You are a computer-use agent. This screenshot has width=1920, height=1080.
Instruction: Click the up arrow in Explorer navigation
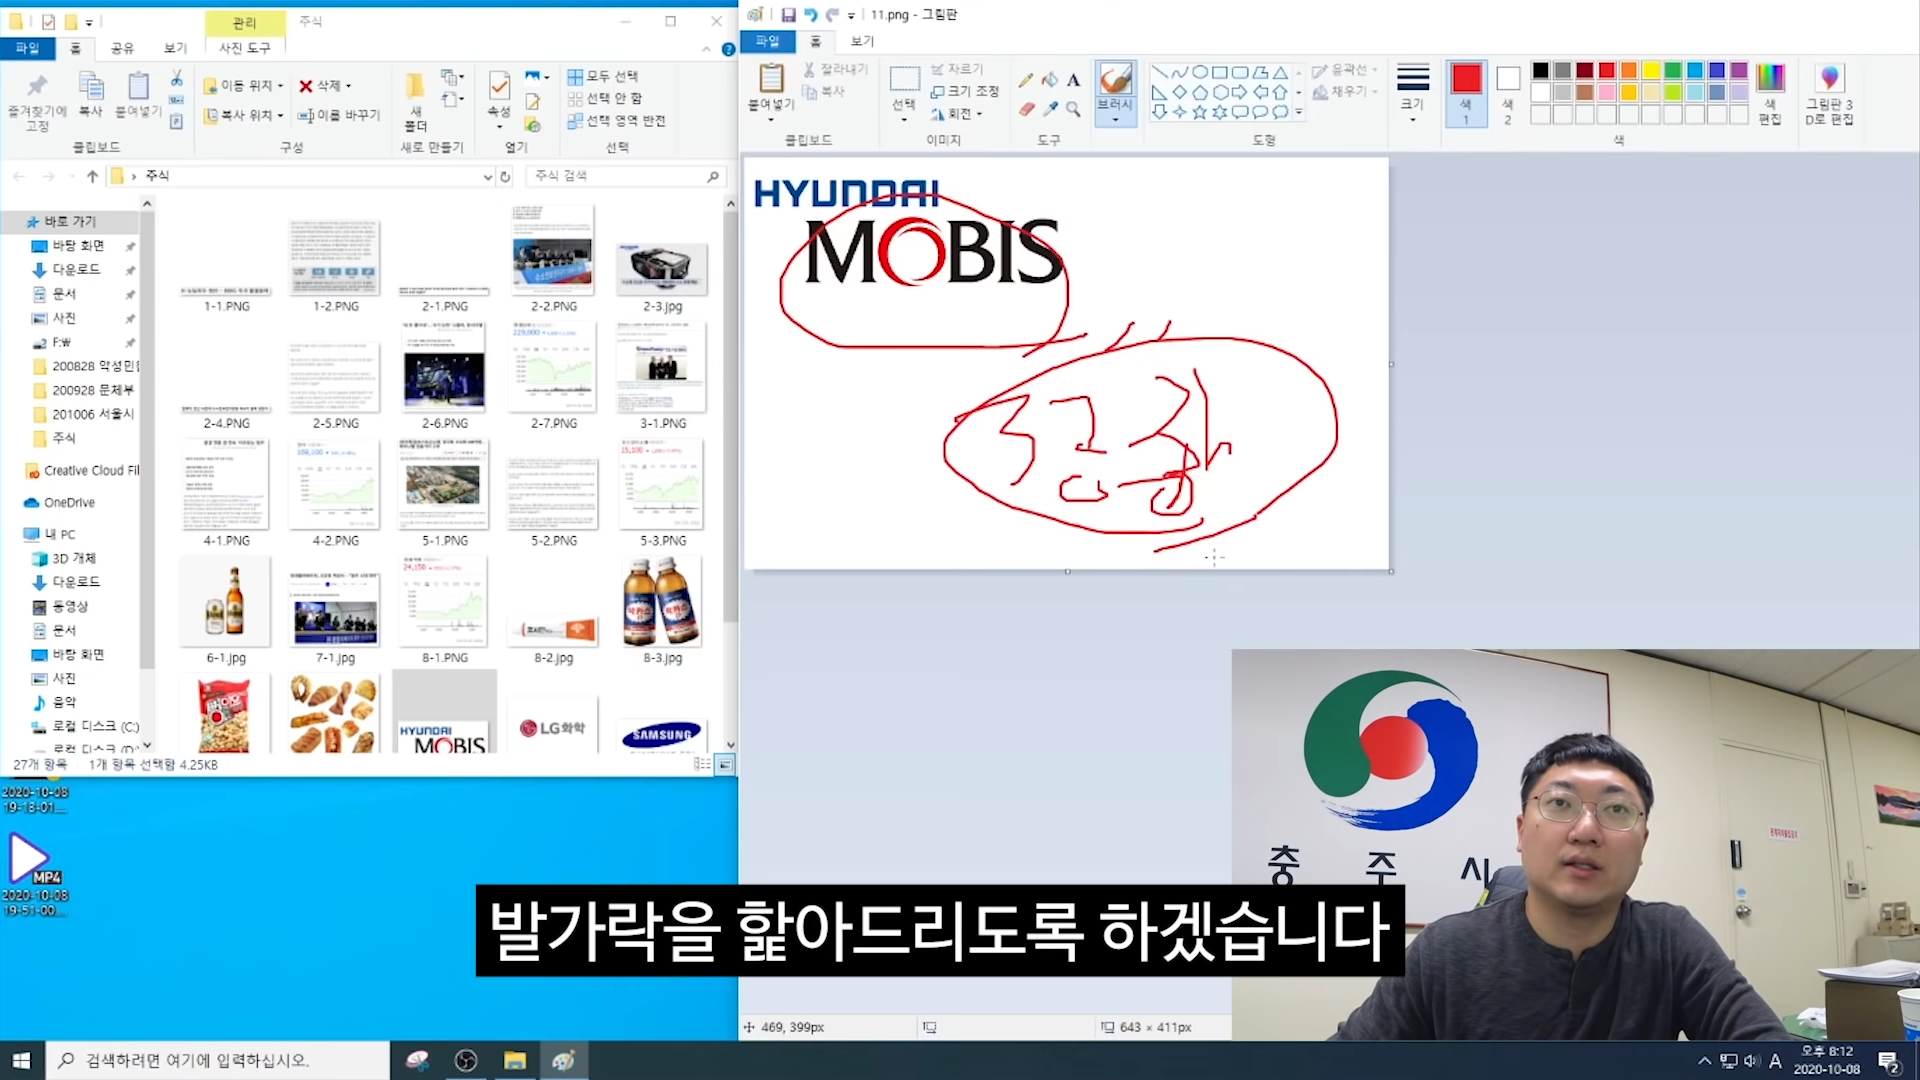[92, 176]
